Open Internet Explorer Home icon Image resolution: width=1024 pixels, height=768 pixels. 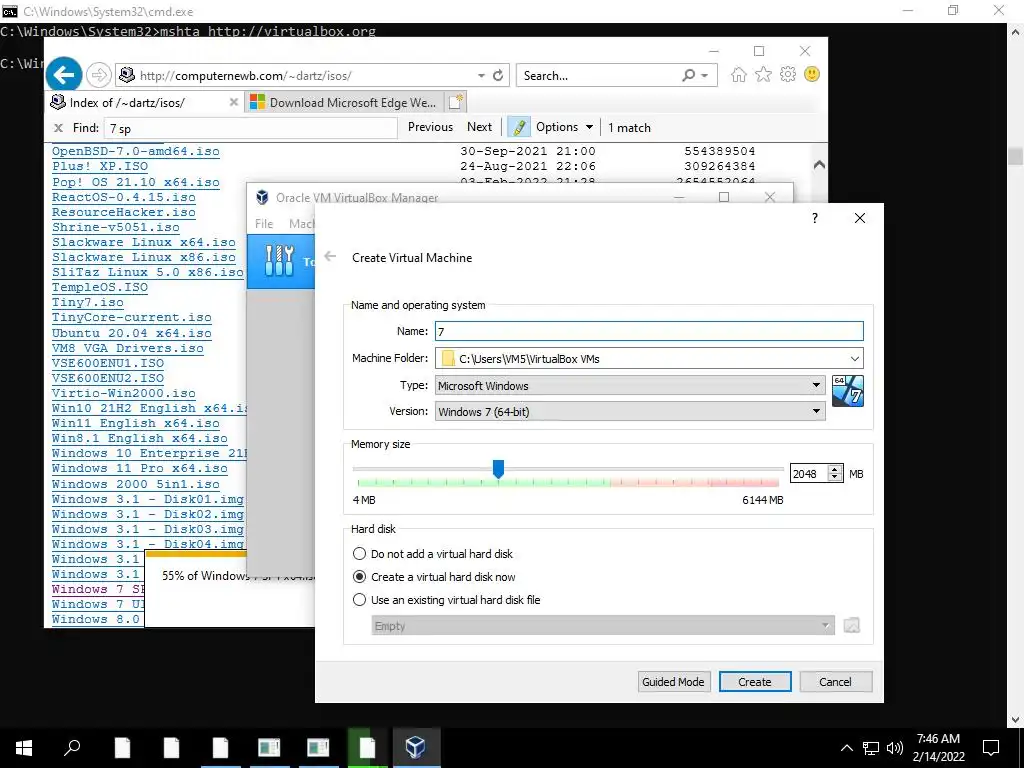[739, 74]
